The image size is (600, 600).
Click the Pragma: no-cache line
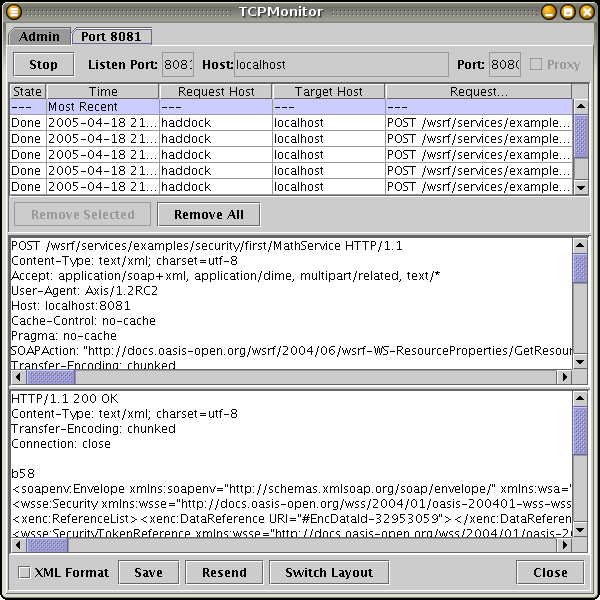coord(64,336)
